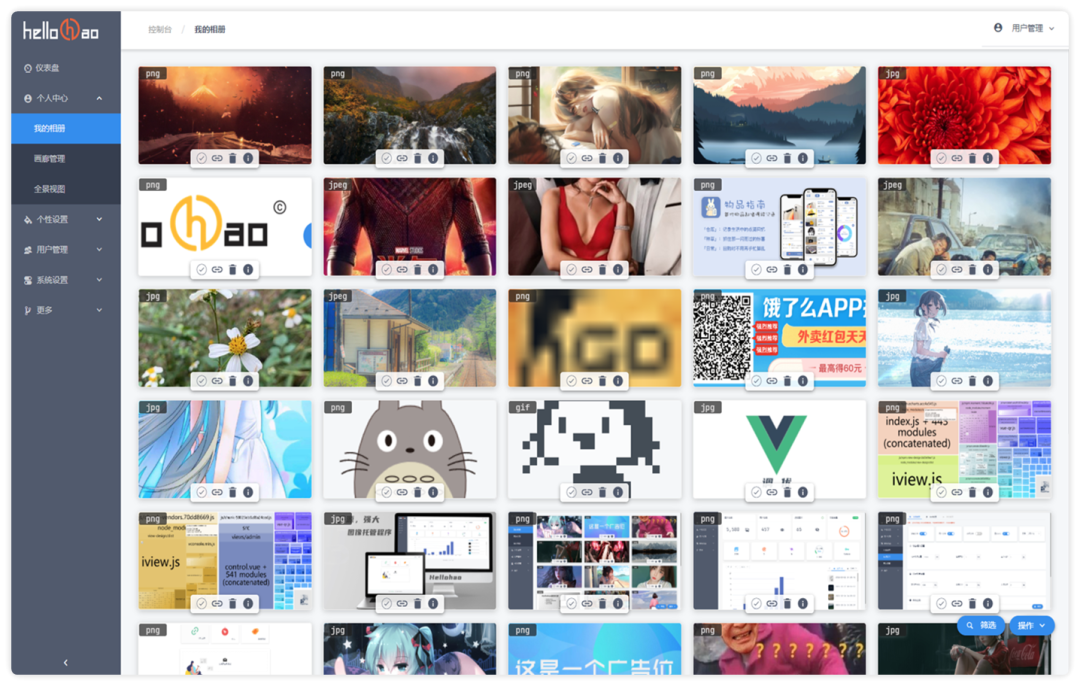Select the anime girl by the sea jpg
The height and width of the screenshot is (686, 1080).
click(x=941, y=381)
